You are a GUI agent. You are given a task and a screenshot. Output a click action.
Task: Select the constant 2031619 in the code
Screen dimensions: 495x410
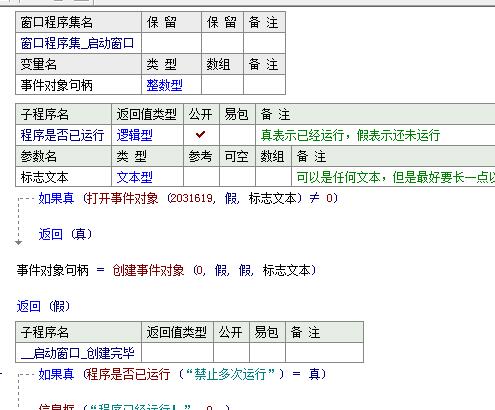pyautogui.click(x=191, y=198)
